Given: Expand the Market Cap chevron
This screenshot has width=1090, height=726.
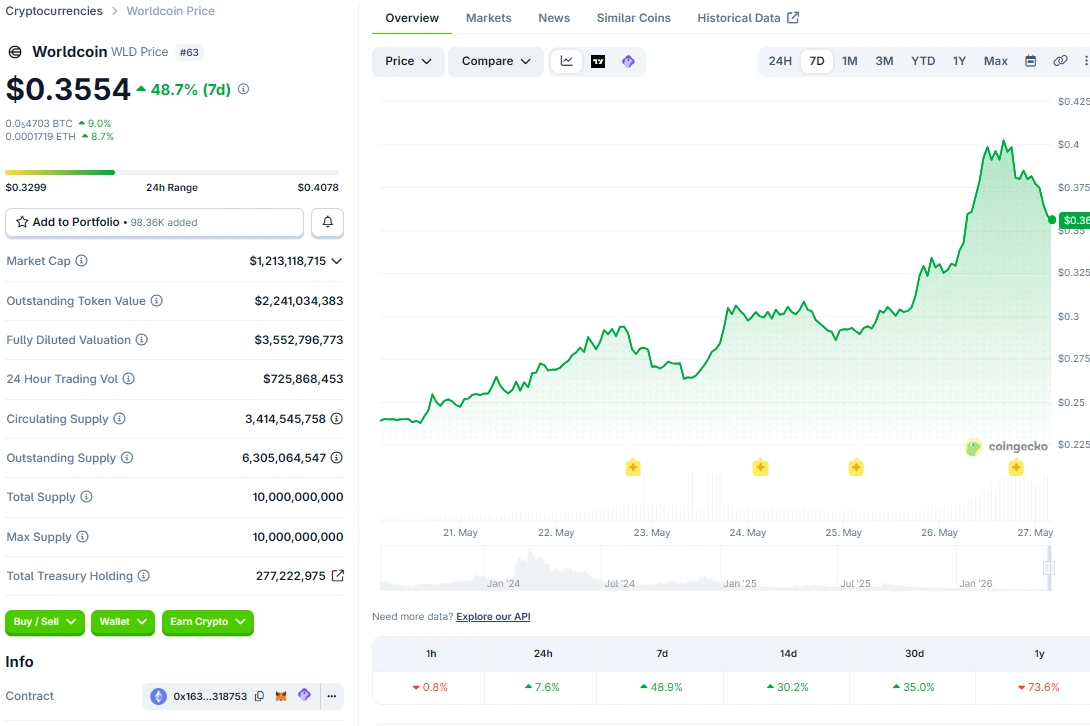Looking at the screenshot, I should coord(336,261).
